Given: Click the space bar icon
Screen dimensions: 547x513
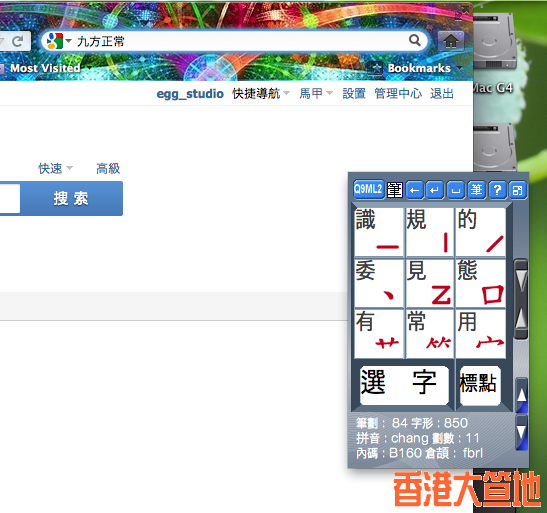Looking at the screenshot, I should point(456,190).
